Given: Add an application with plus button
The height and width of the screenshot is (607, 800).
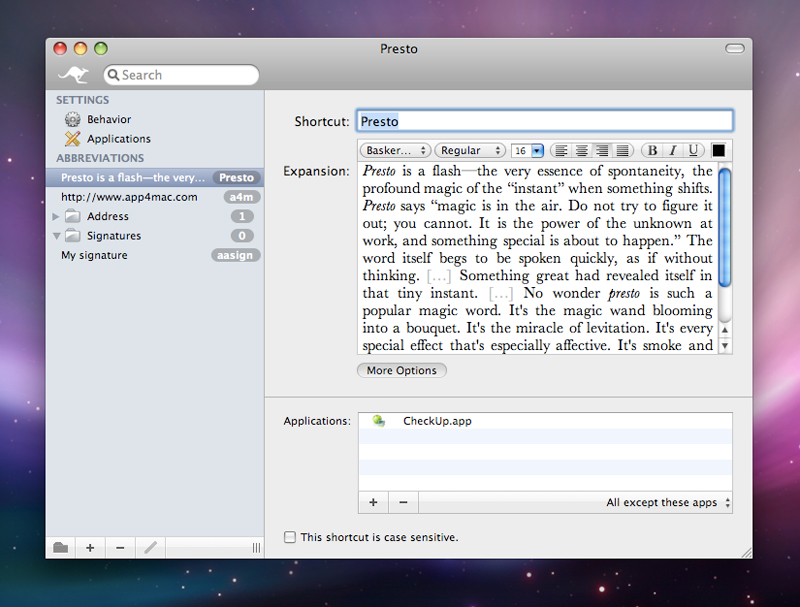Looking at the screenshot, I should (373, 502).
